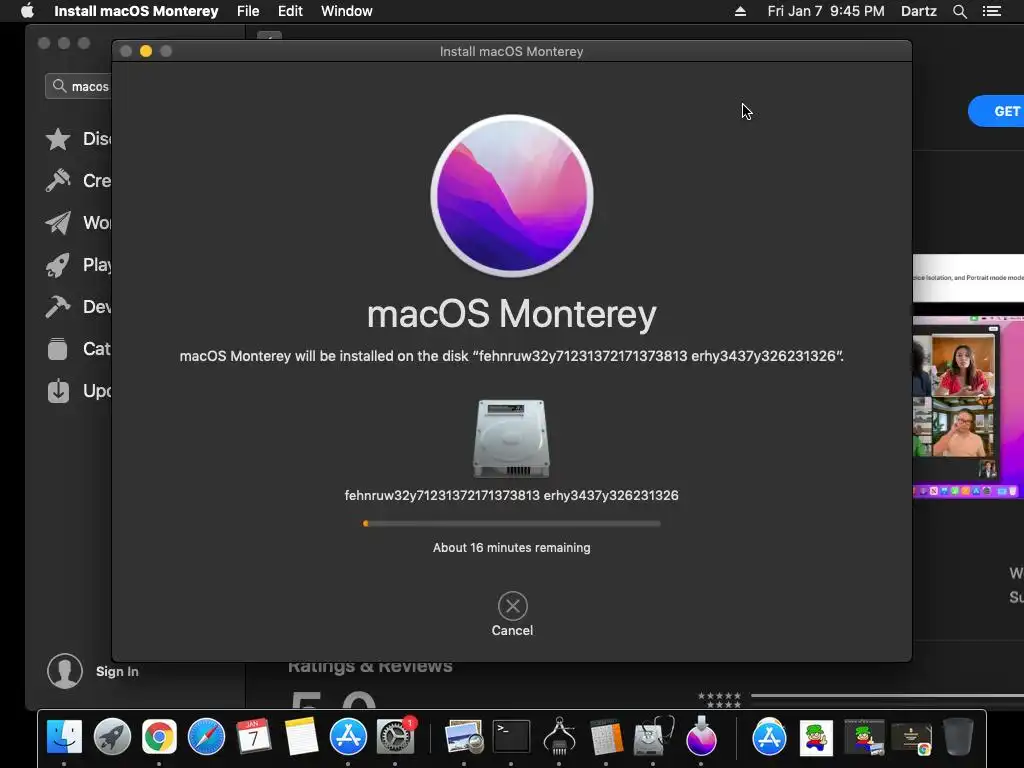The width and height of the screenshot is (1024, 768).
Task: Click Install macOS Monterey icon in Dock
Action: [701, 737]
